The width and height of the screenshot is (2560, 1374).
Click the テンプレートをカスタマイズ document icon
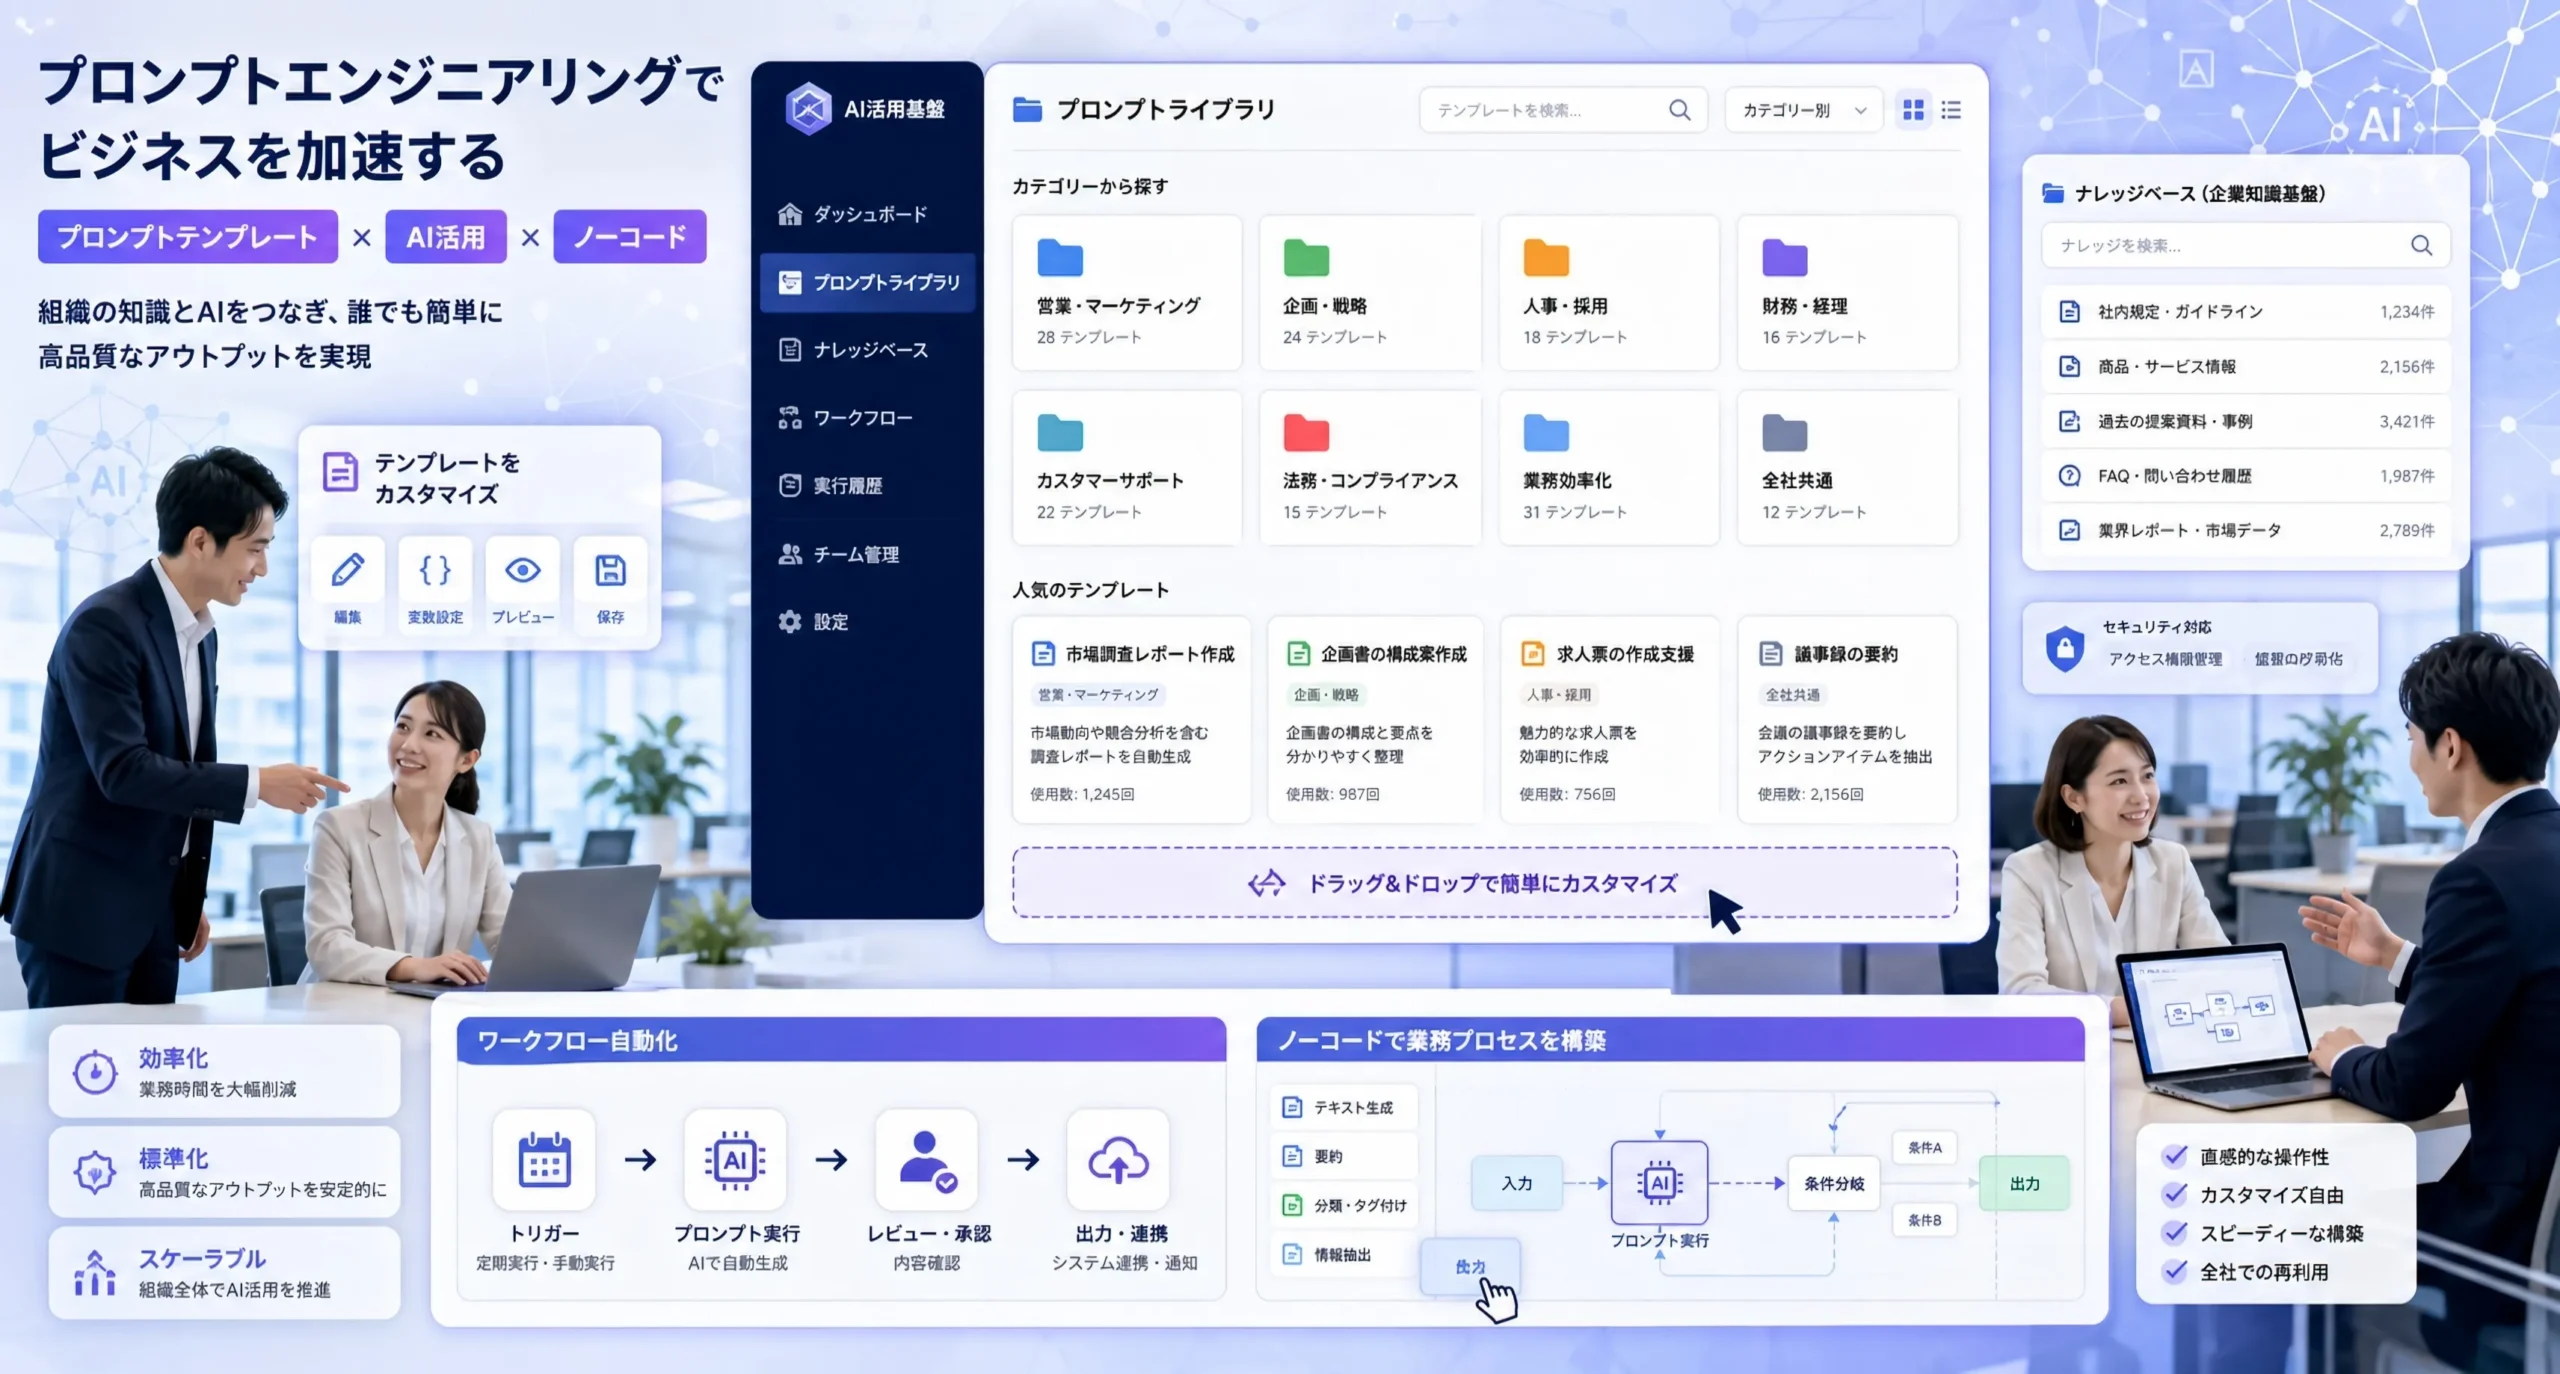[x=340, y=472]
